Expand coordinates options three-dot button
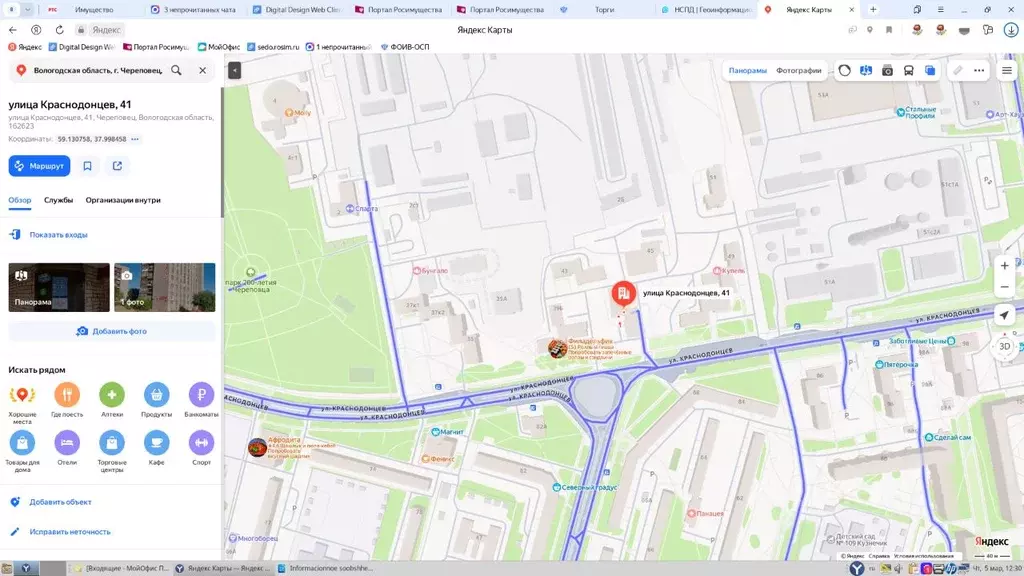 pyautogui.click(x=135, y=139)
